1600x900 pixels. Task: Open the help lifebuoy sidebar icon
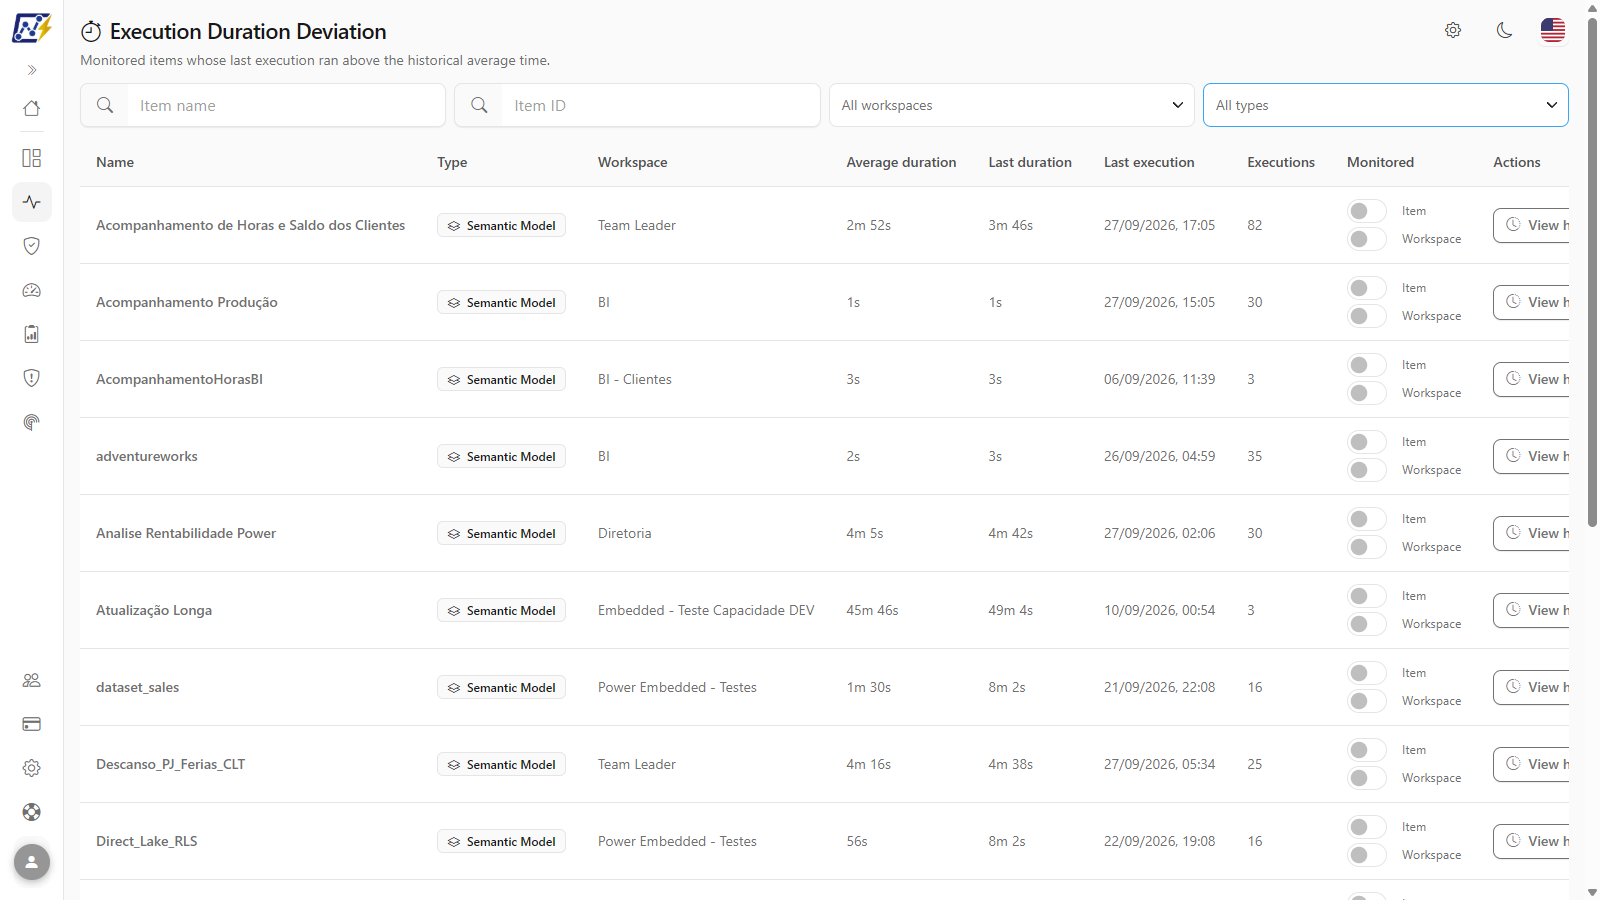(32, 812)
